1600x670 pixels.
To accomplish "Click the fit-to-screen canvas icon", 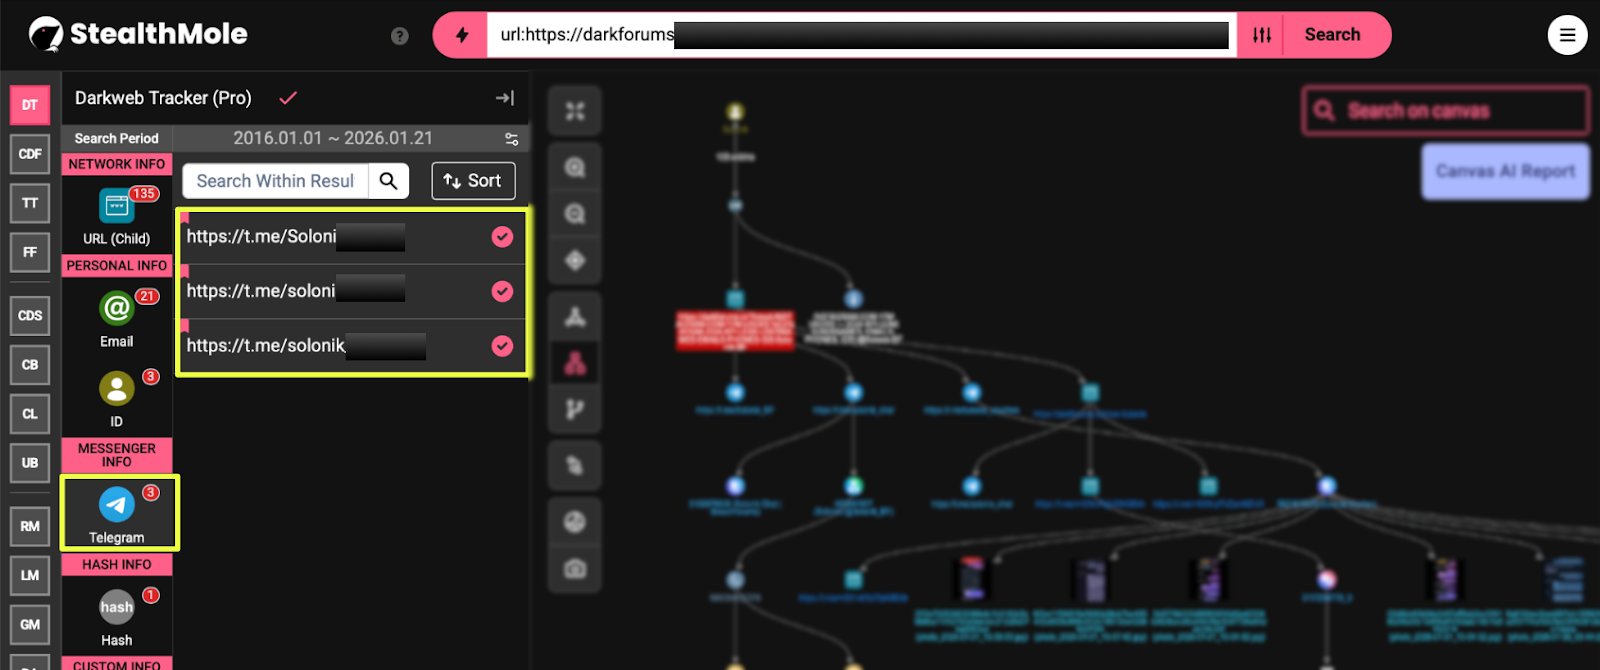I will 575,111.
